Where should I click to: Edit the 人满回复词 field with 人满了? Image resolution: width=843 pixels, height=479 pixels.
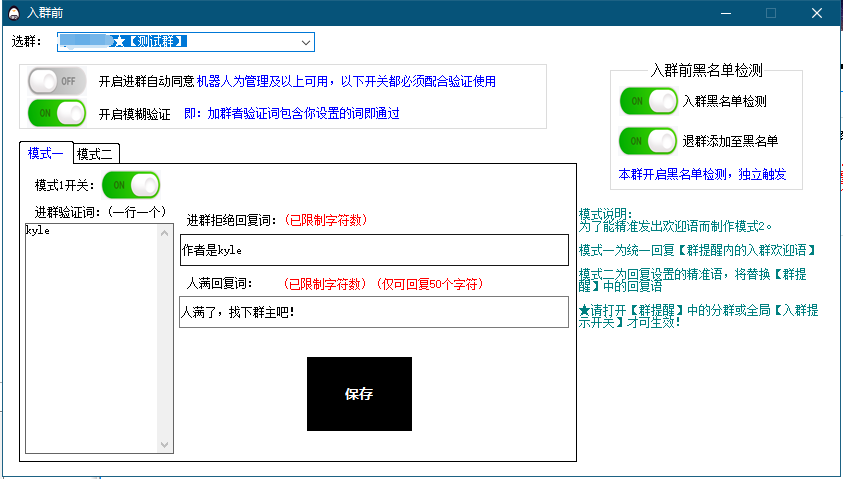pyautogui.click(x=374, y=312)
